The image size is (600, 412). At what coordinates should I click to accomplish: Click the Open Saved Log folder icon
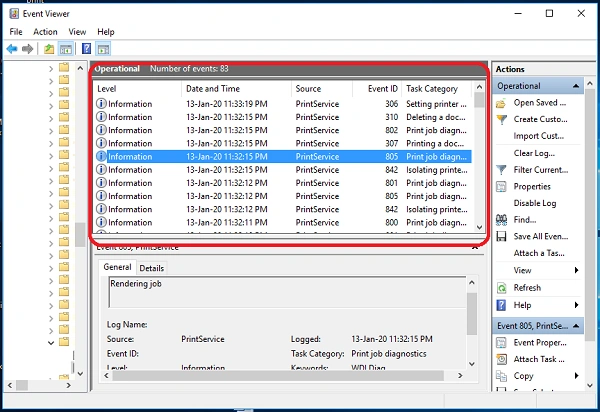[x=501, y=103]
